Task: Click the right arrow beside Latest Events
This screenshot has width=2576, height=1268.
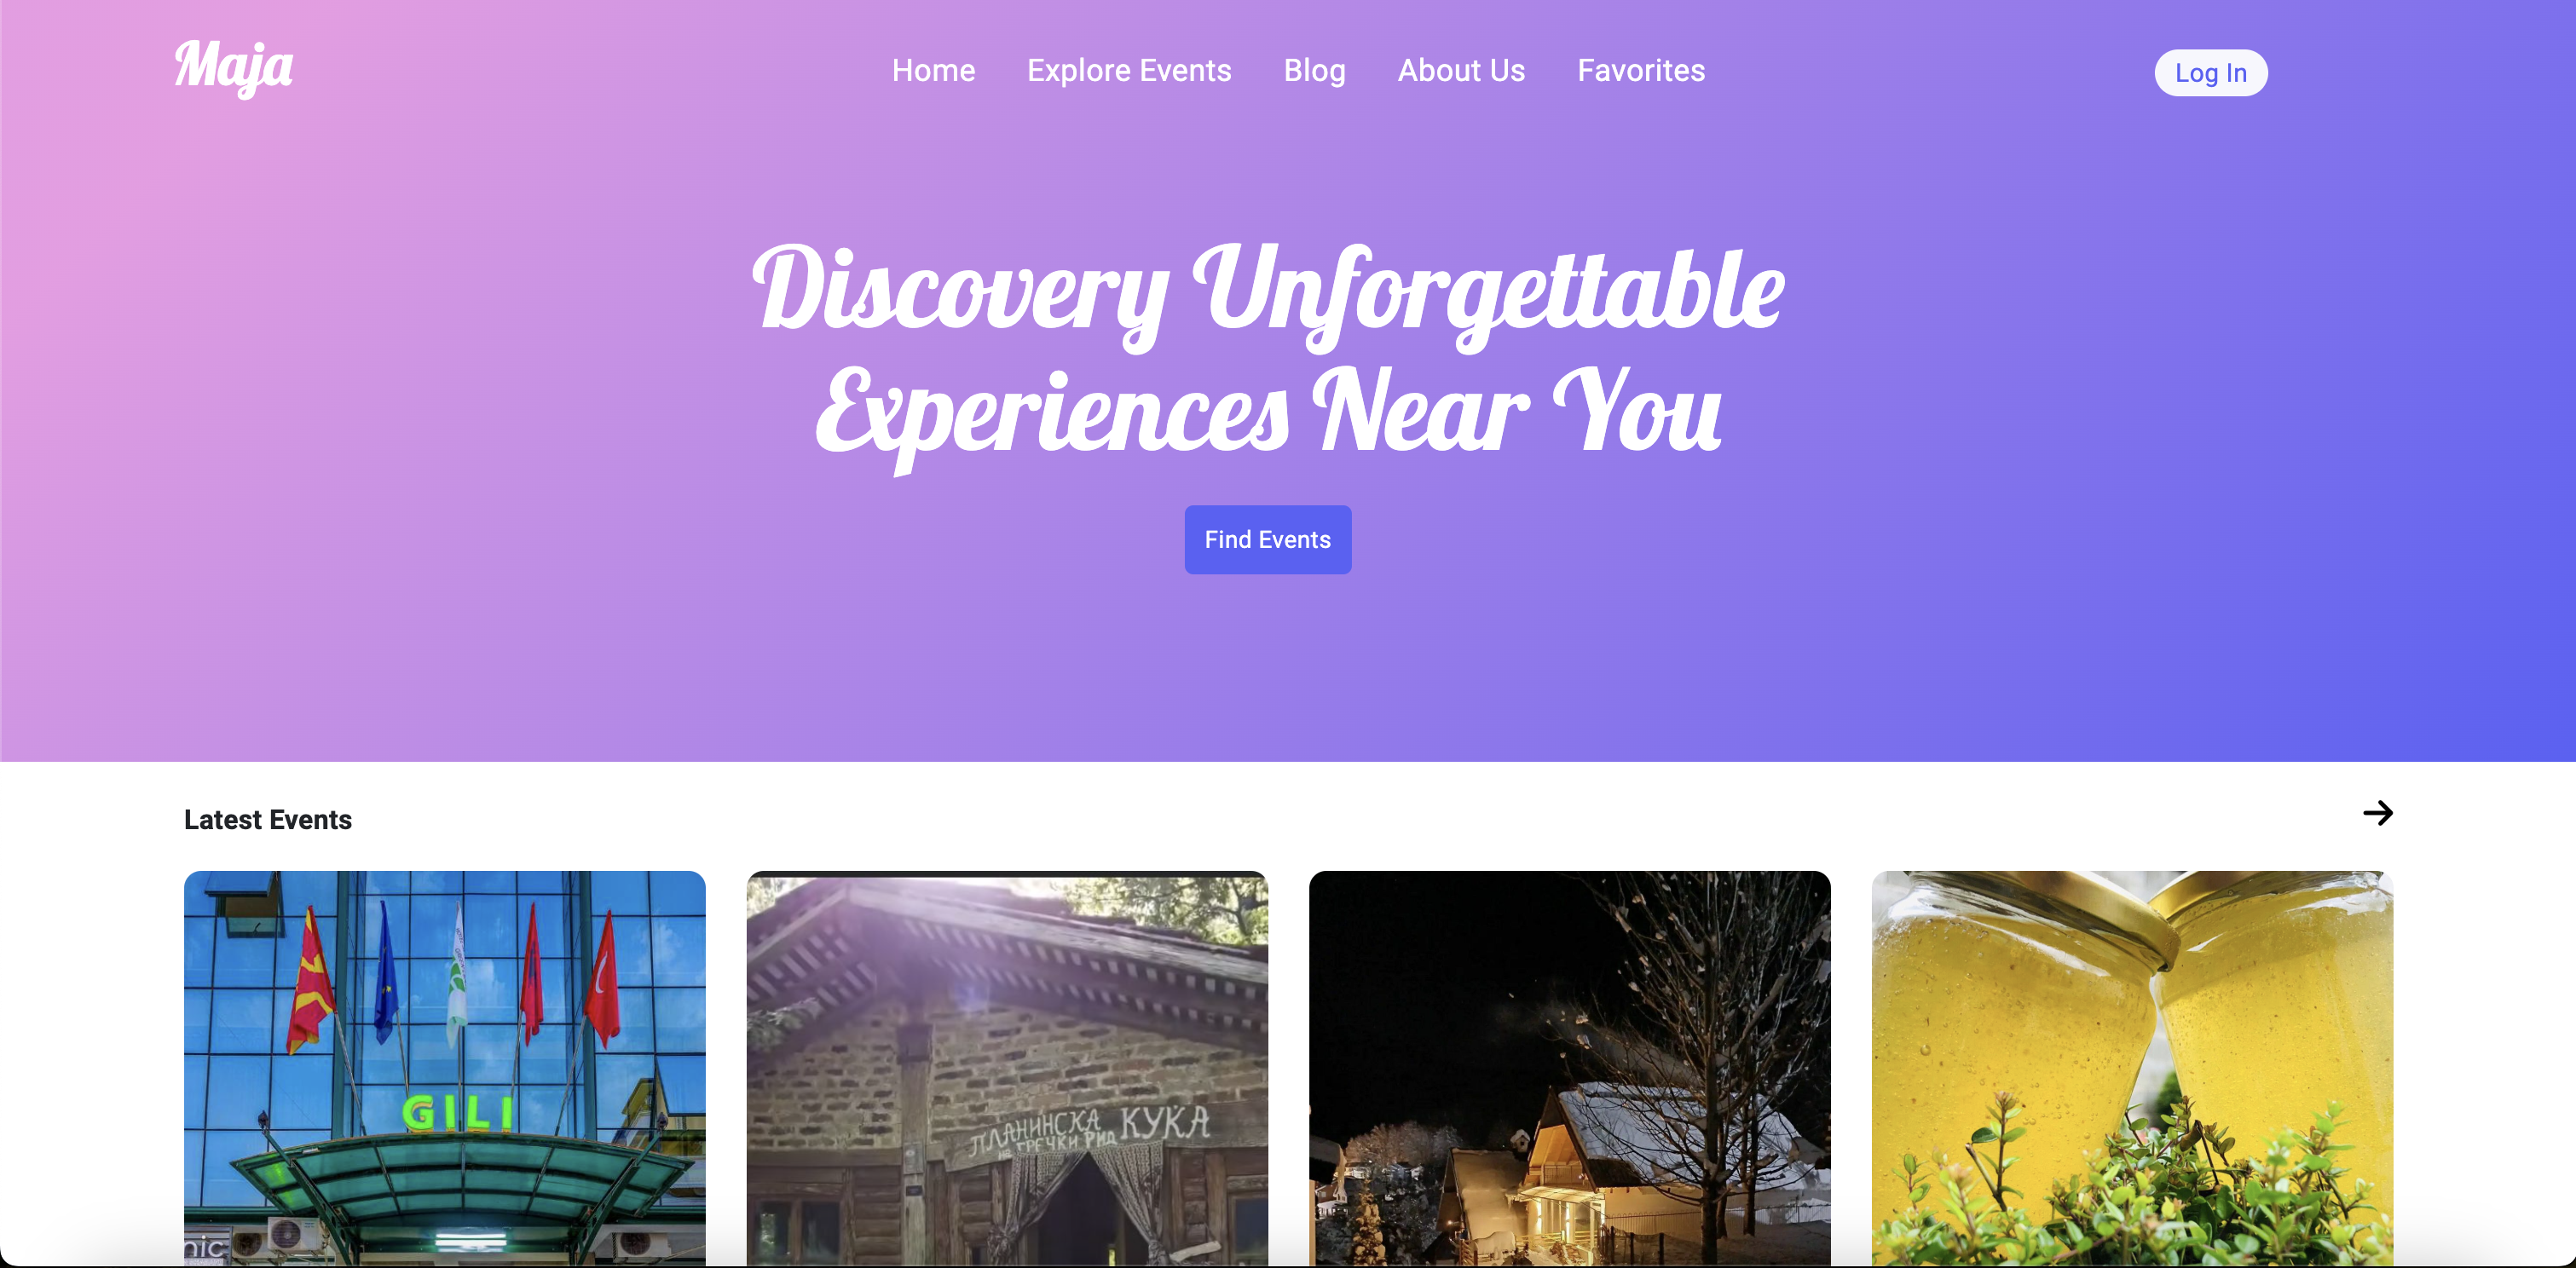Action: click(x=2377, y=813)
